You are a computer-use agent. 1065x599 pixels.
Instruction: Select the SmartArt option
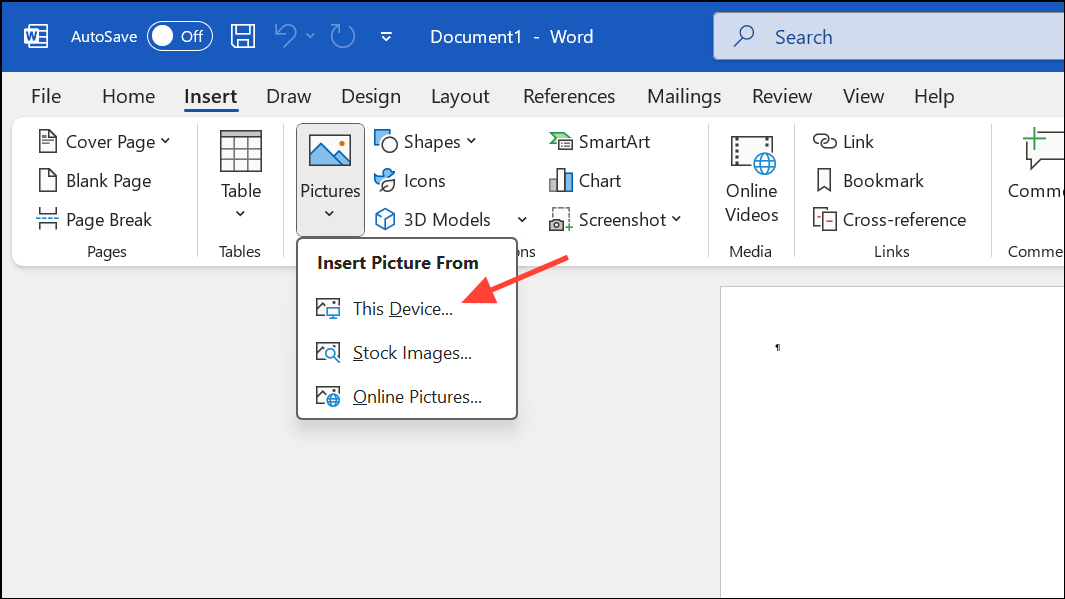600,141
